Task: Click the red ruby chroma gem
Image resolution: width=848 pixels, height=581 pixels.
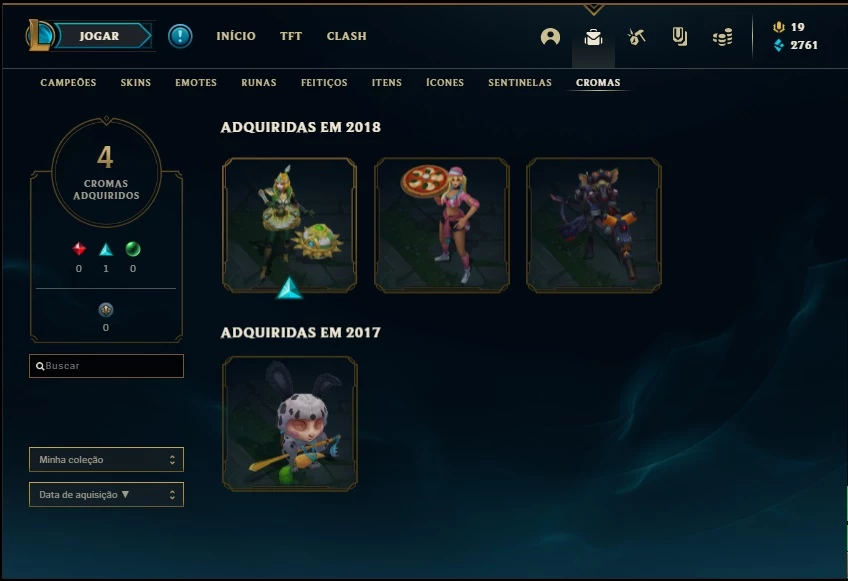Action: pos(79,249)
